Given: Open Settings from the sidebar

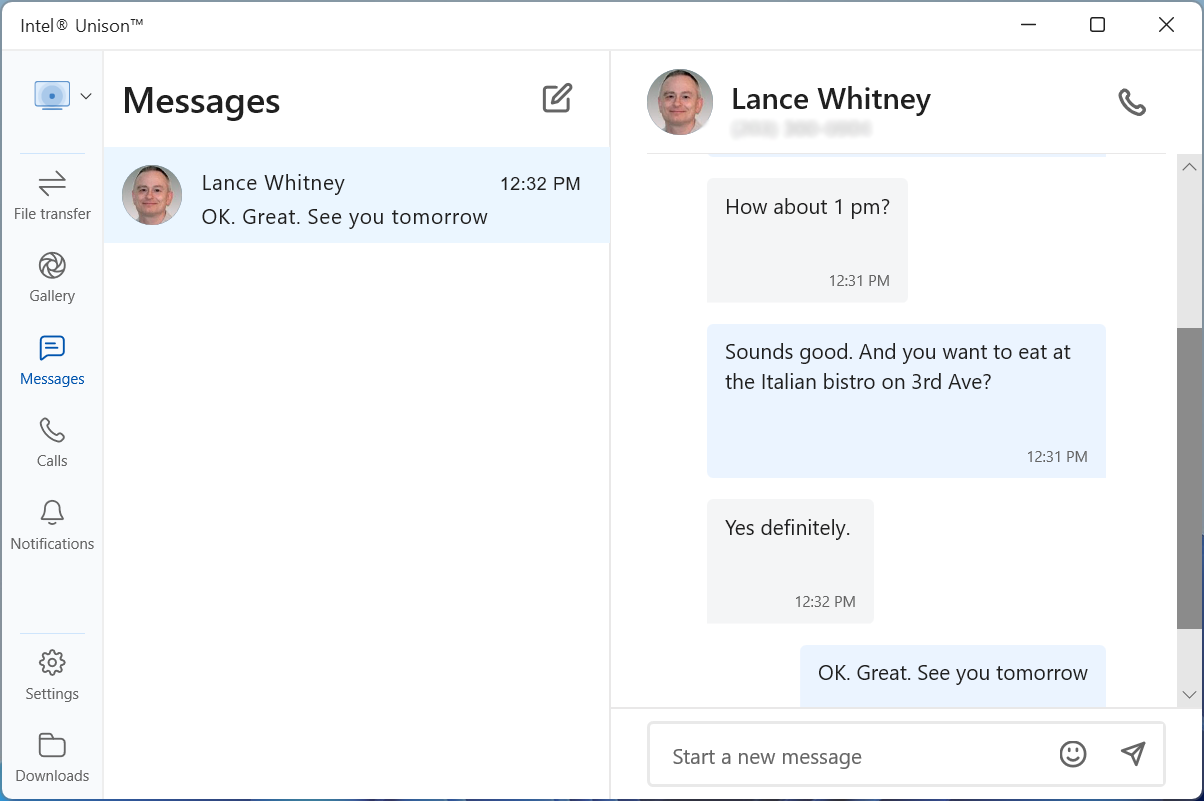Looking at the screenshot, I should coord(52,675).
